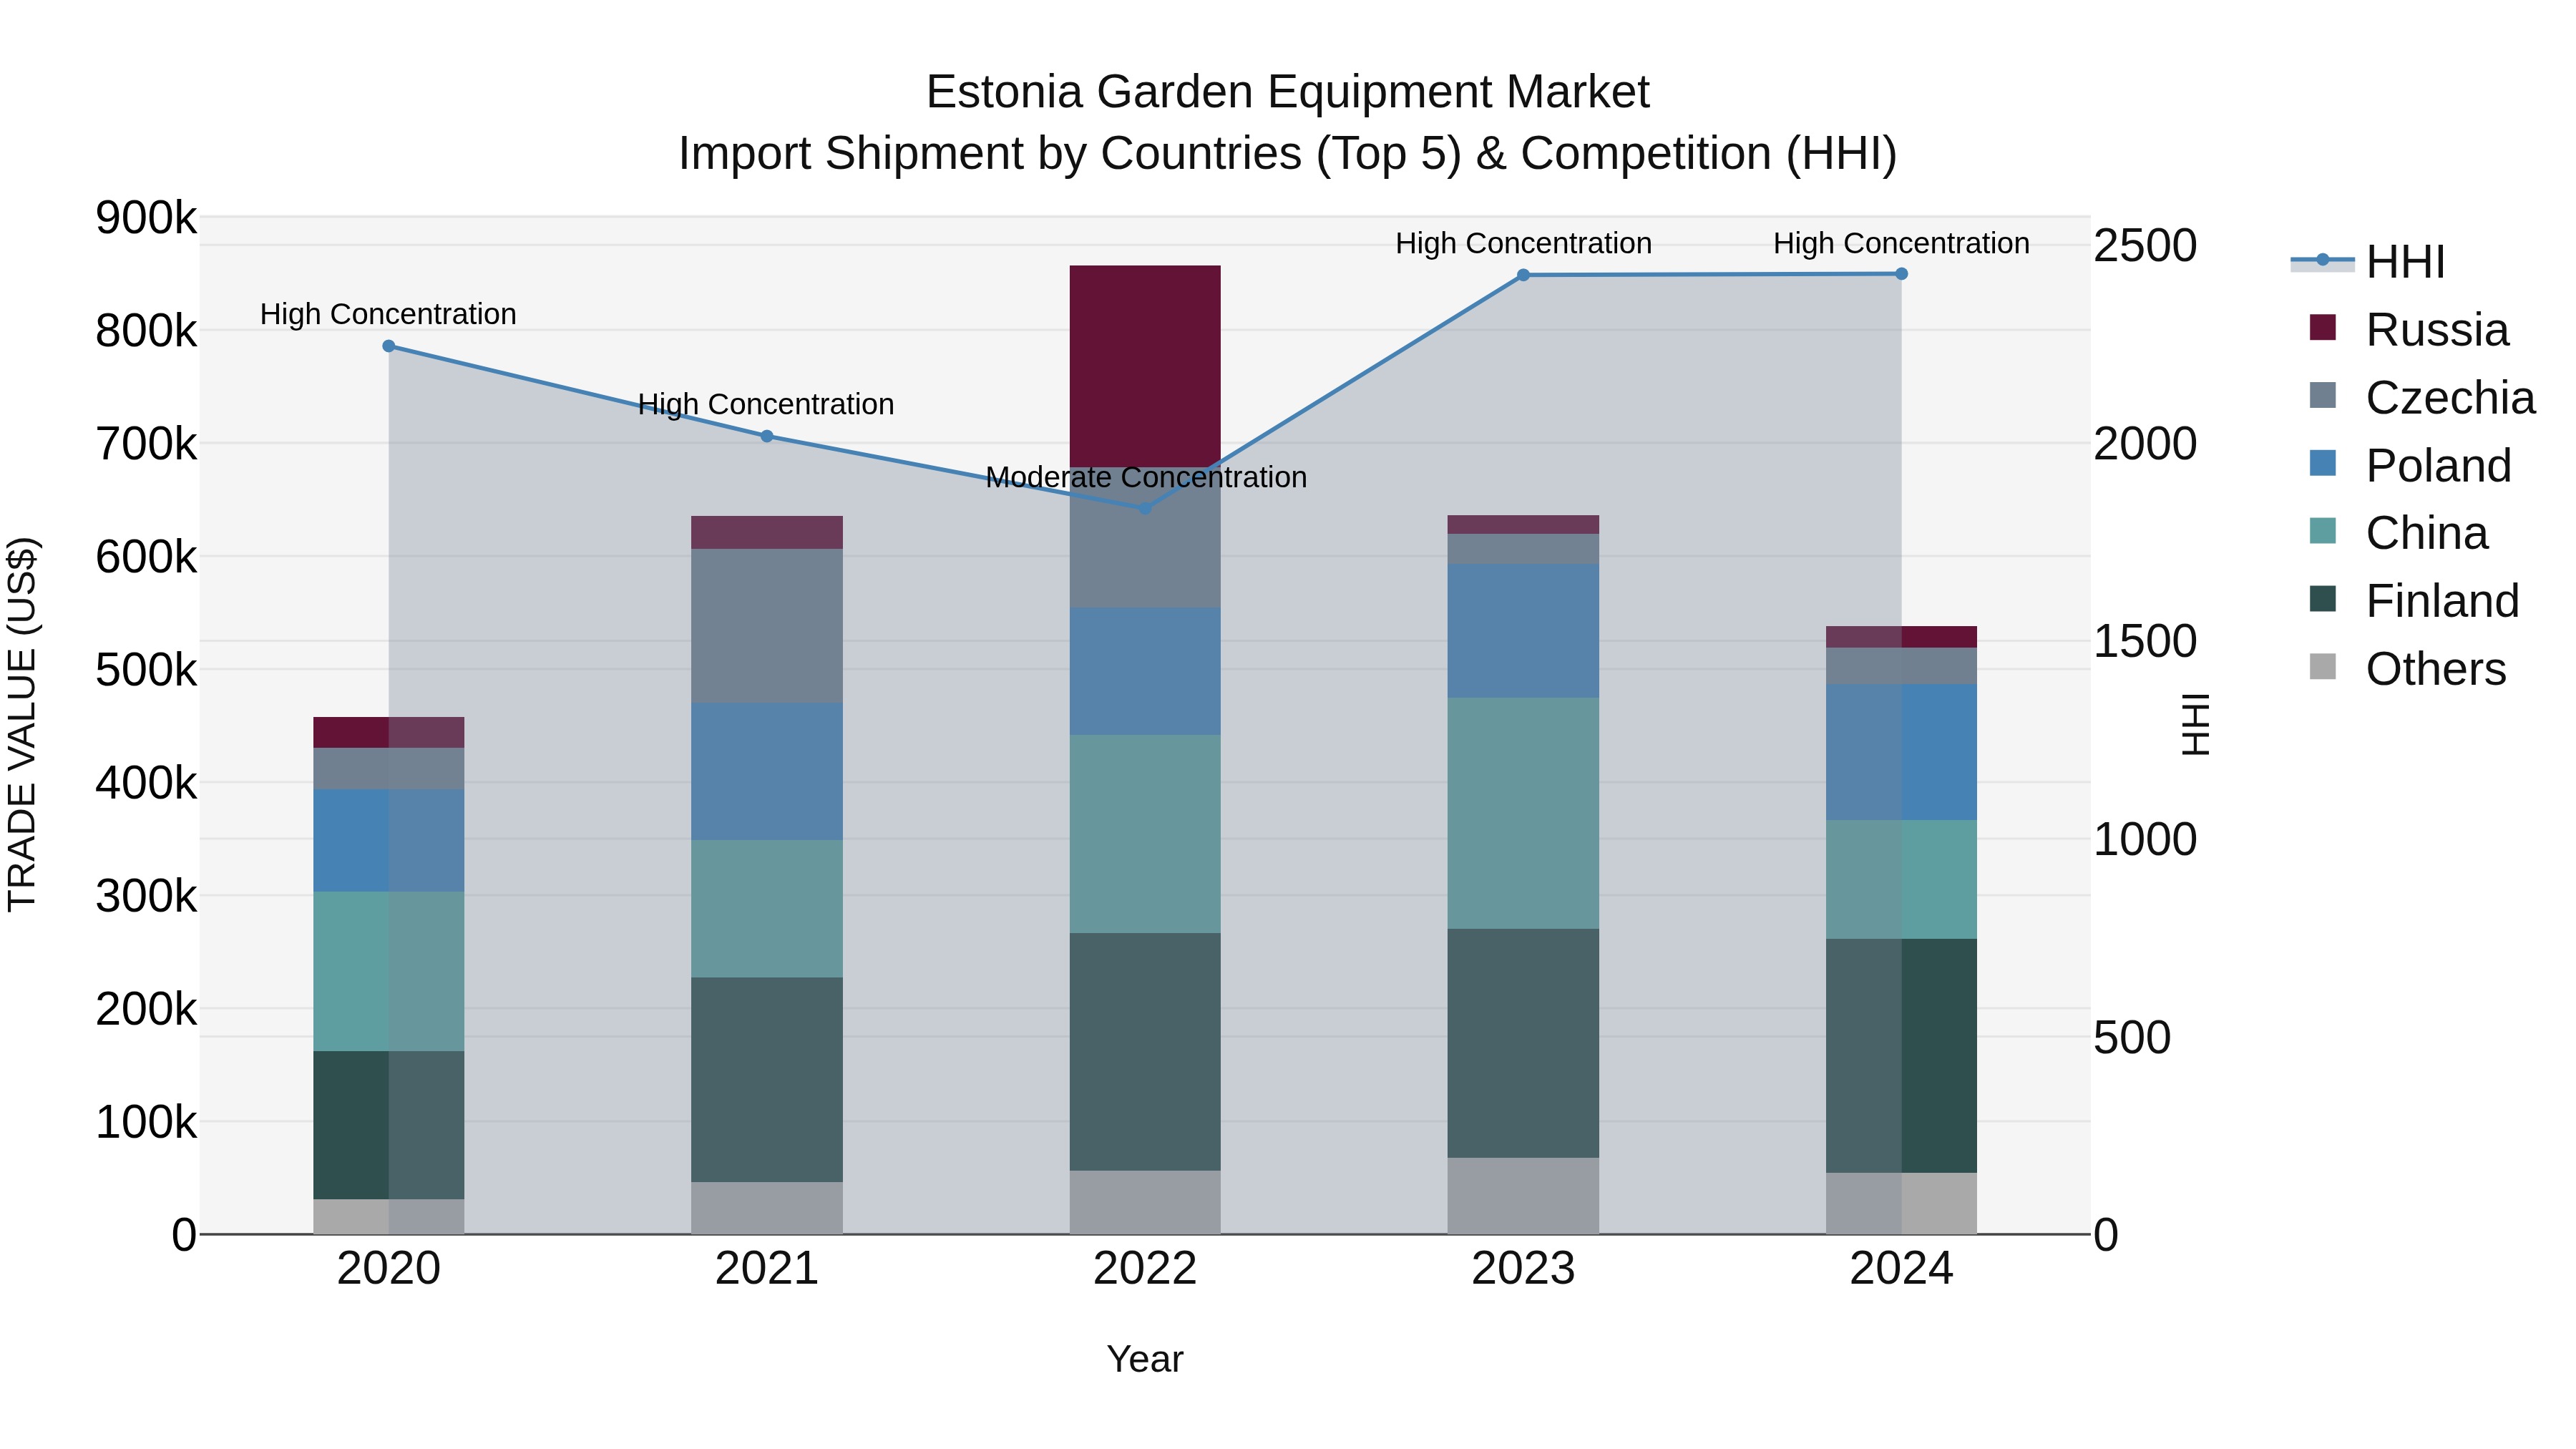Click the 2021 'High Concentration' annotation
The height and width of the screenshot is (1449, 2576).
[x=766, y=404]
